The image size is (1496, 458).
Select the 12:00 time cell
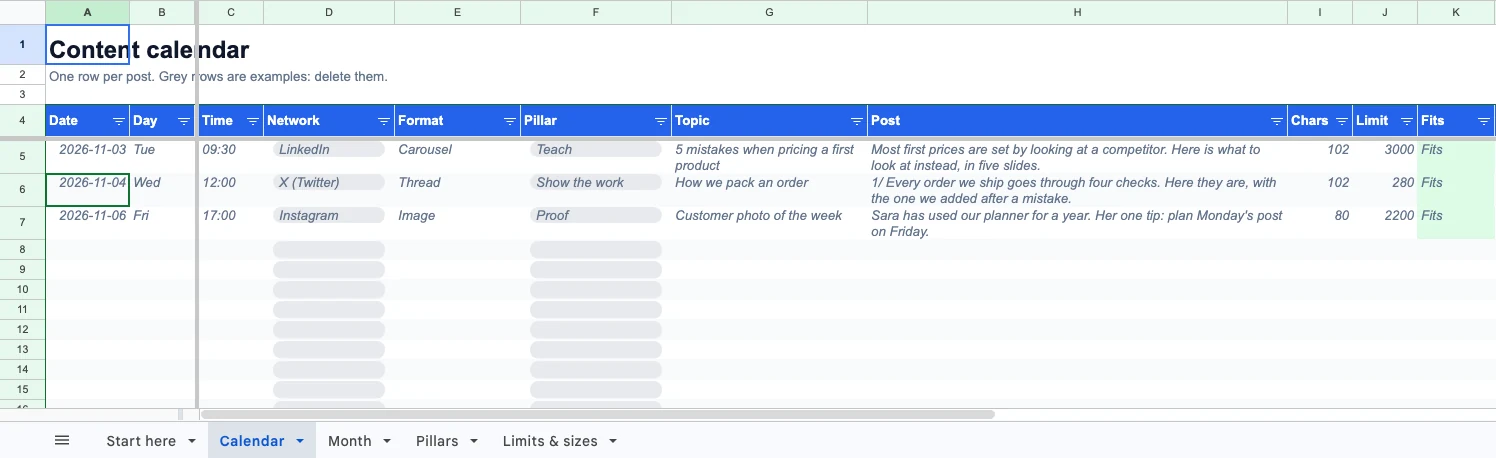point(231,189)
